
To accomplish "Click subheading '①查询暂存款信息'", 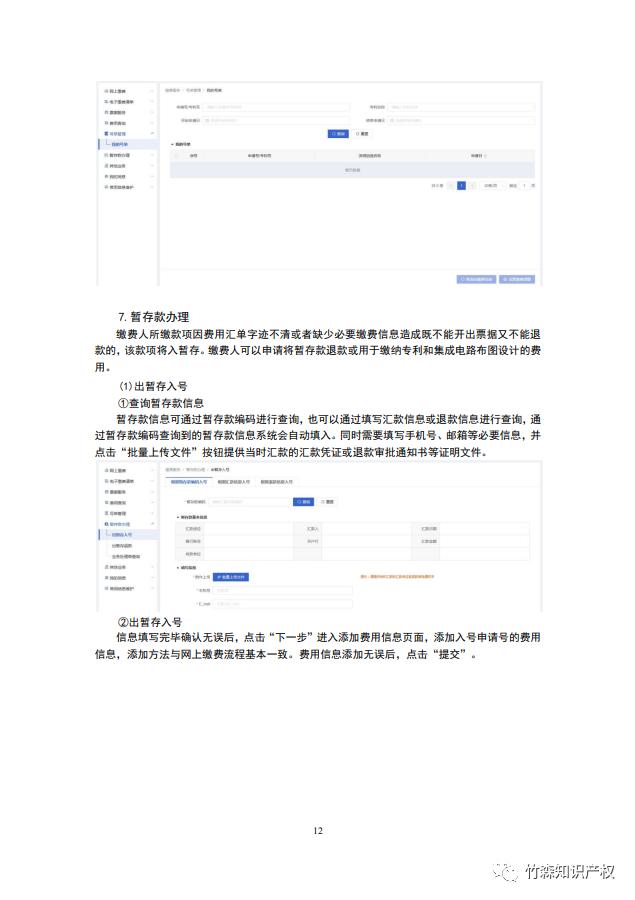I will (x=160, y=403).
